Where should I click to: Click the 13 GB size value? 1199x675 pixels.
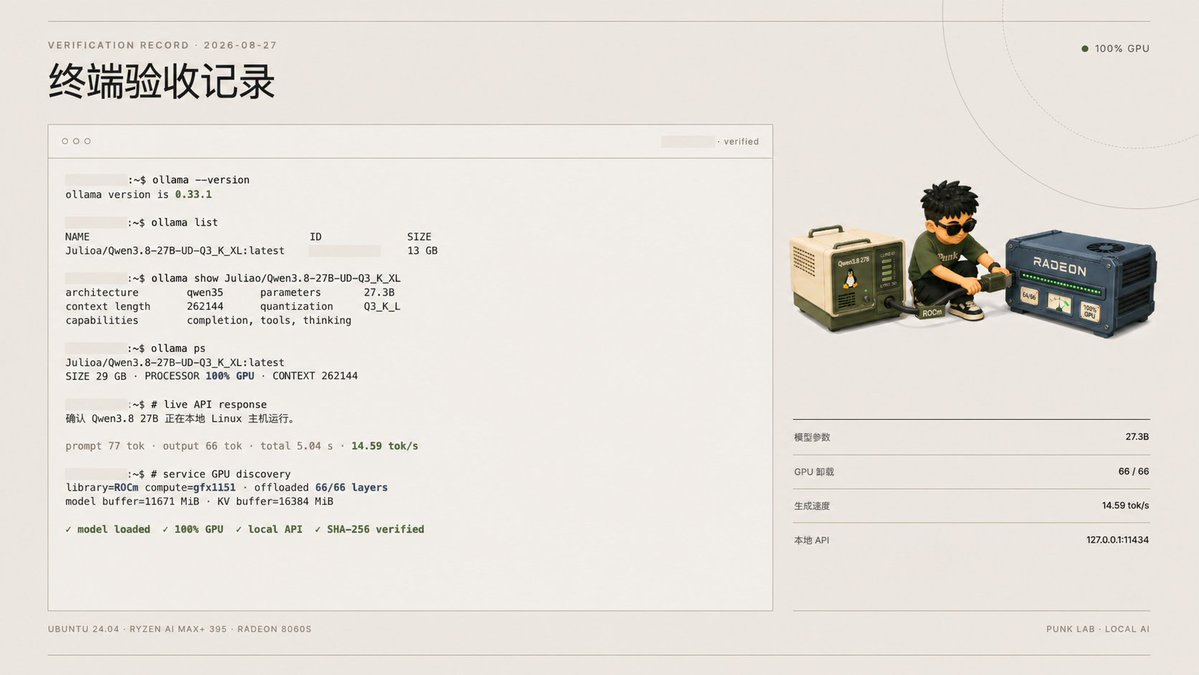coord(422,251)
